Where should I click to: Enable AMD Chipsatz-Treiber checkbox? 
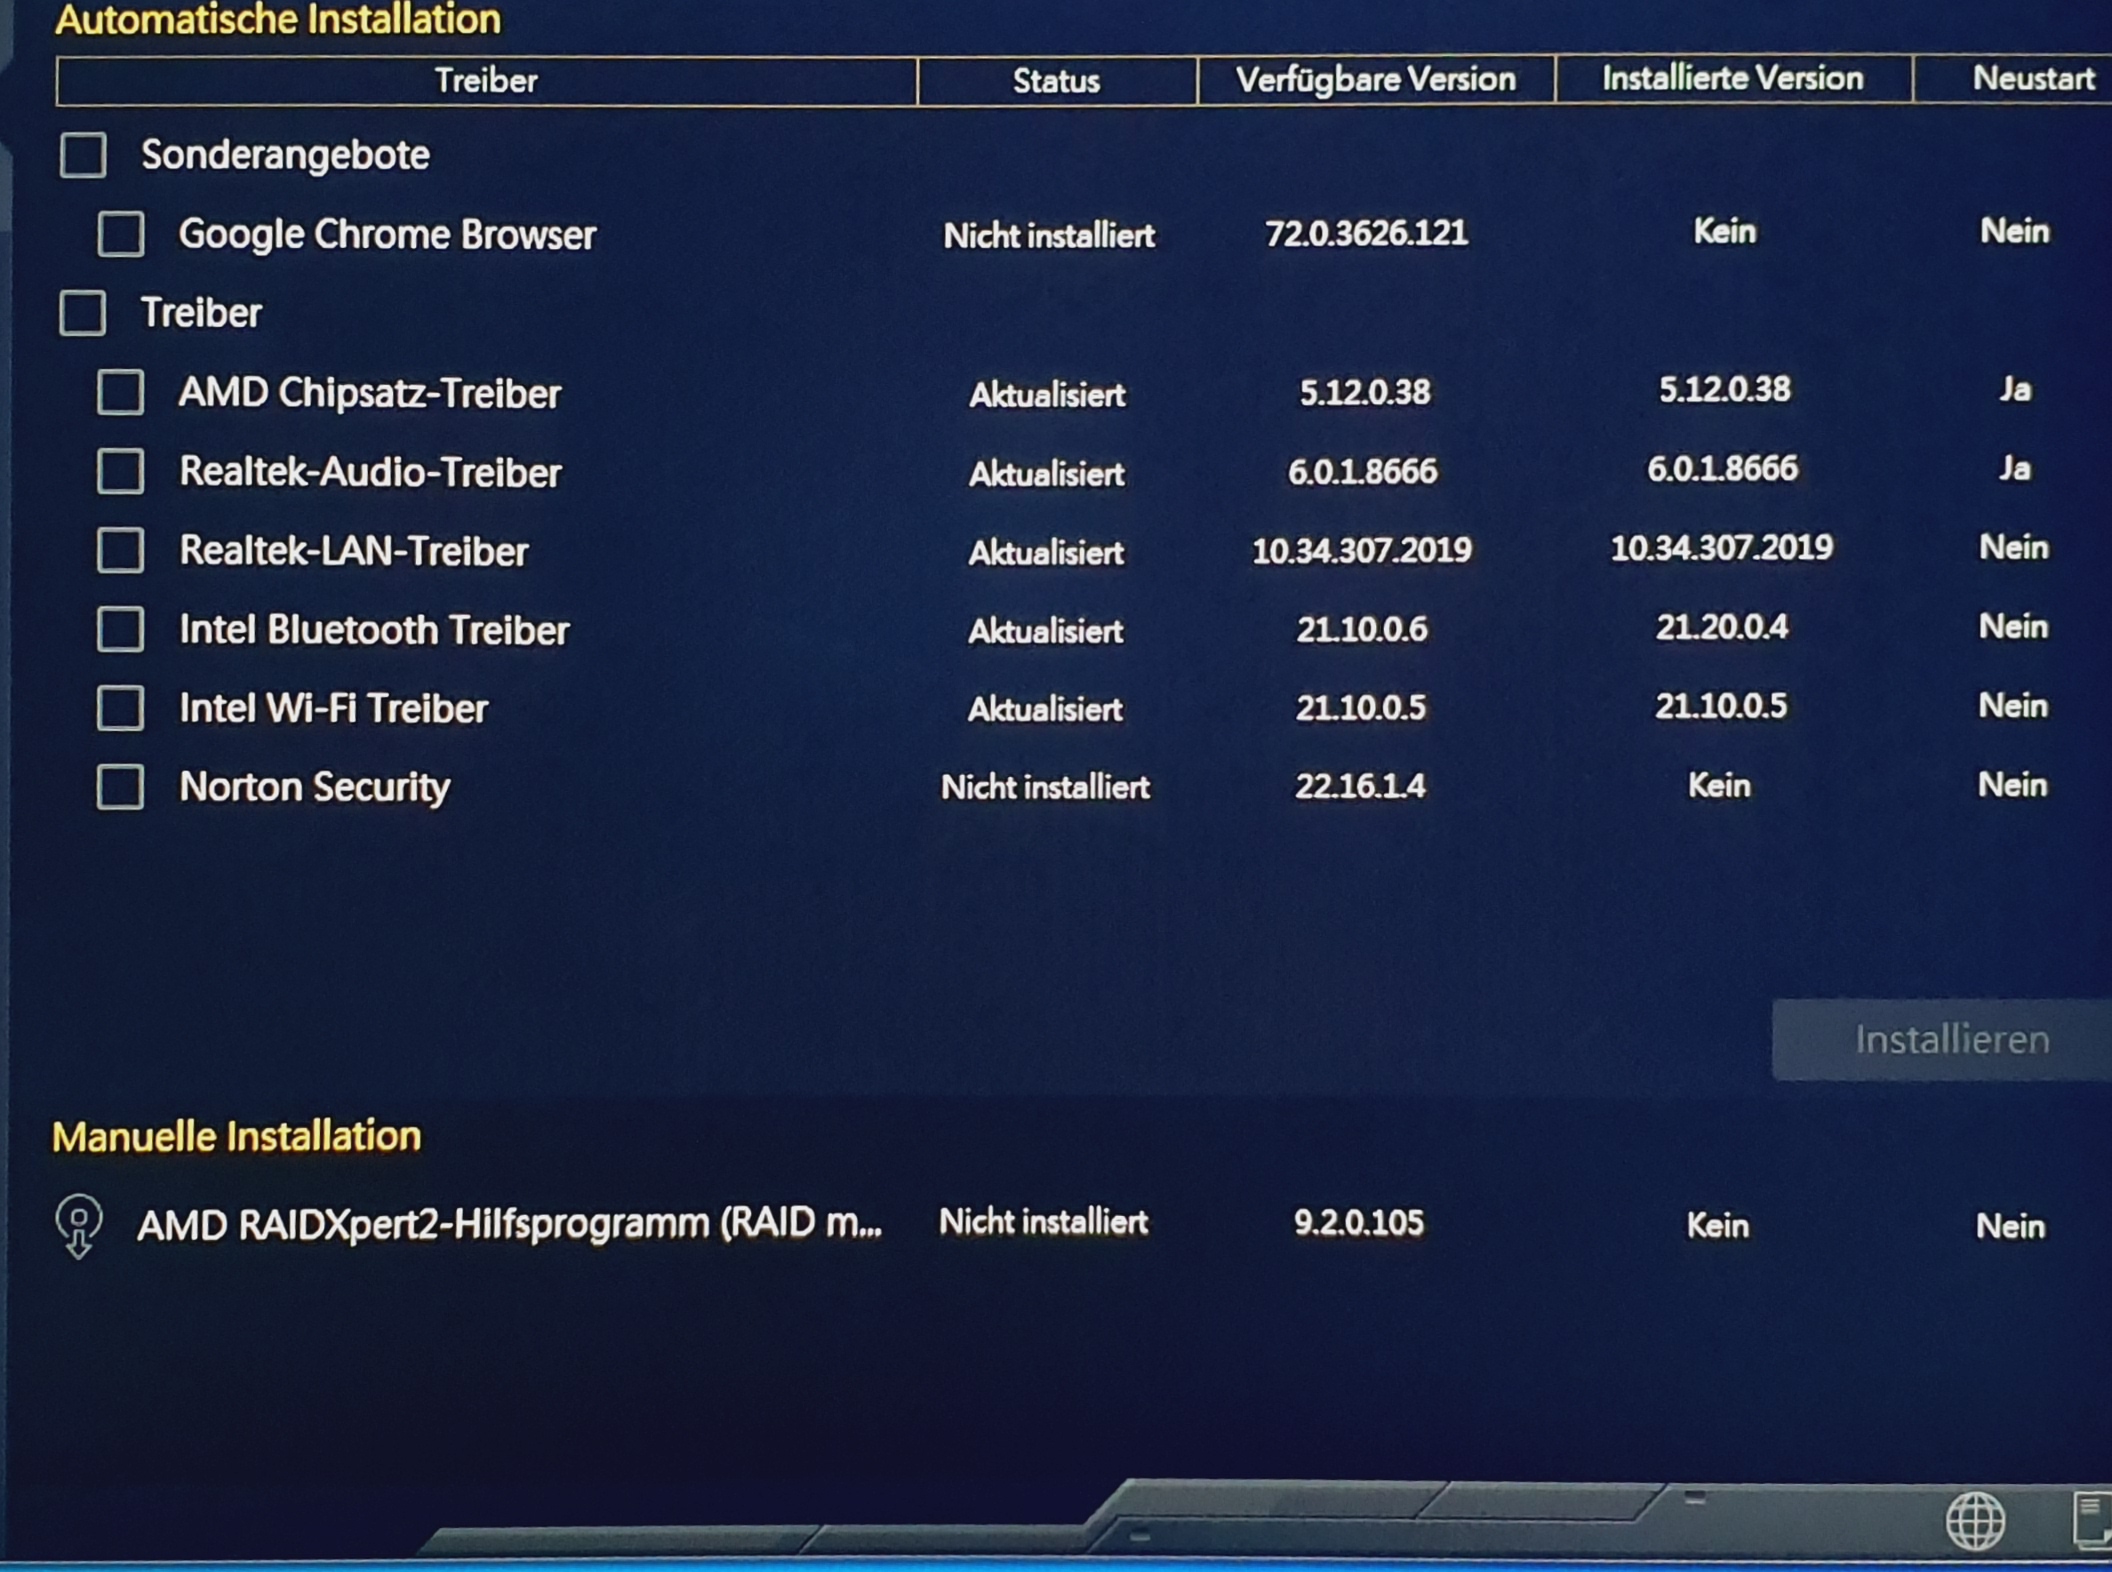[121, 392]
